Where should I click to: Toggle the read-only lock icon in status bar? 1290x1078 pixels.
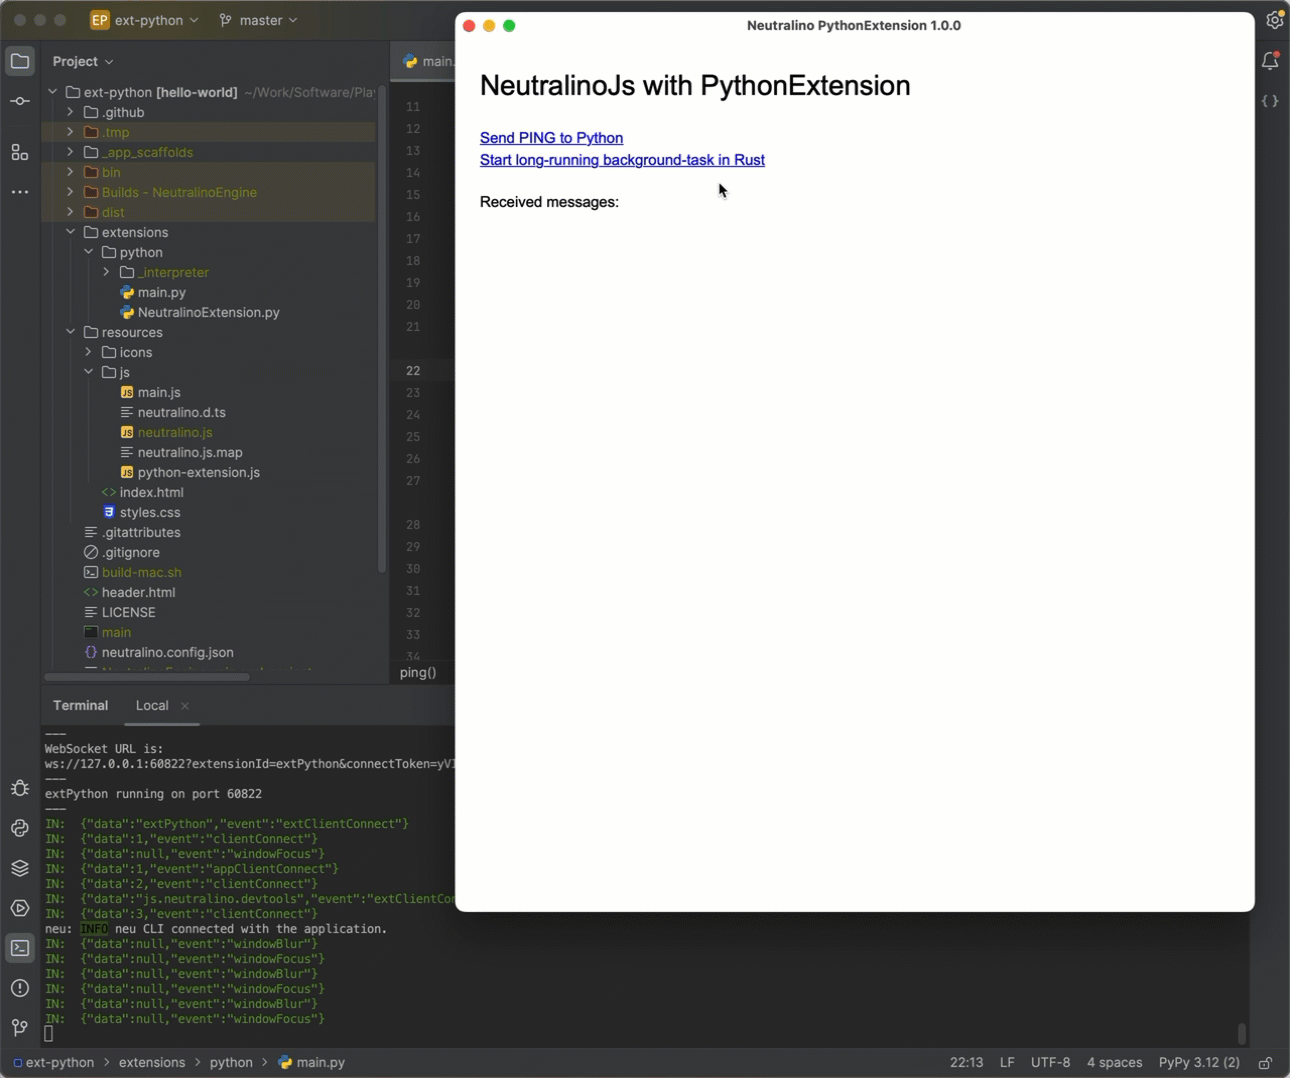1265,1063
